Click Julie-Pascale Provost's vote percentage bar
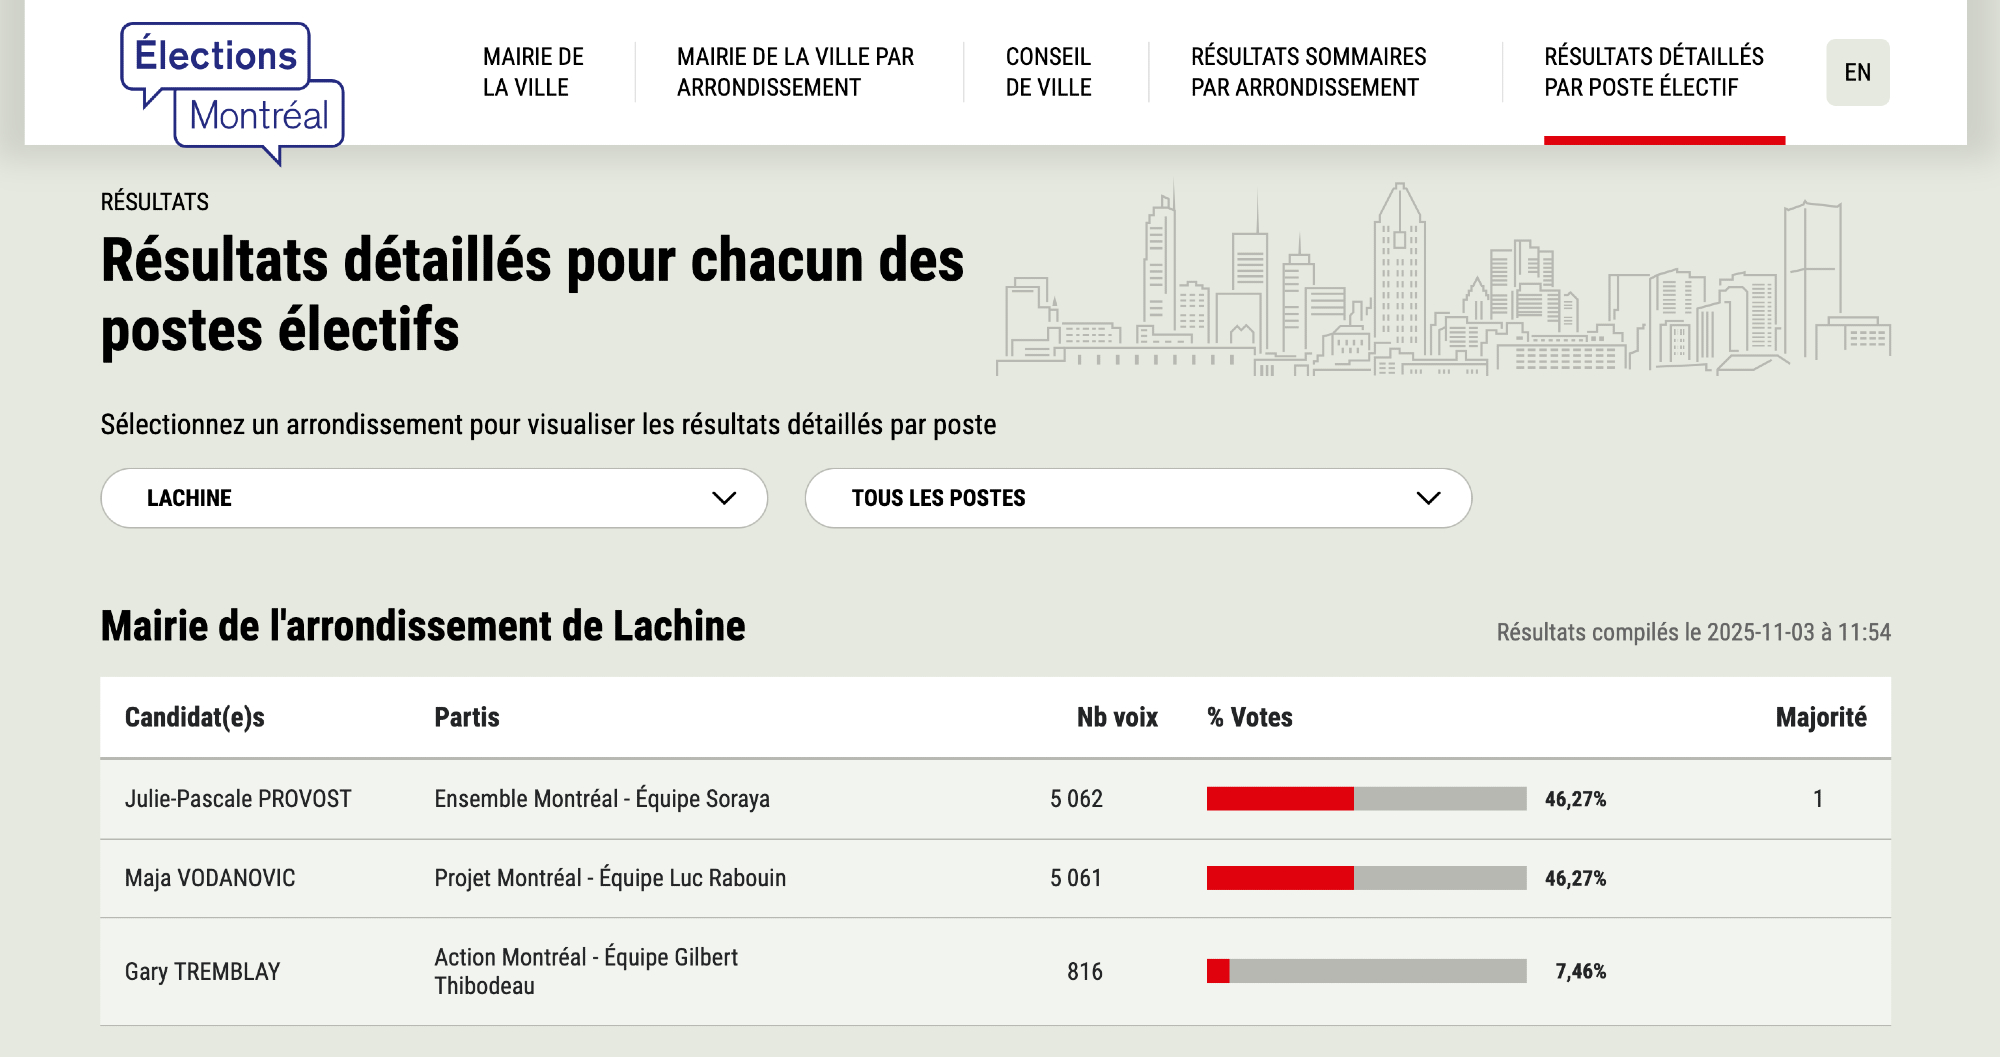The image size is (2000, 1057). tap(1366, 799)
